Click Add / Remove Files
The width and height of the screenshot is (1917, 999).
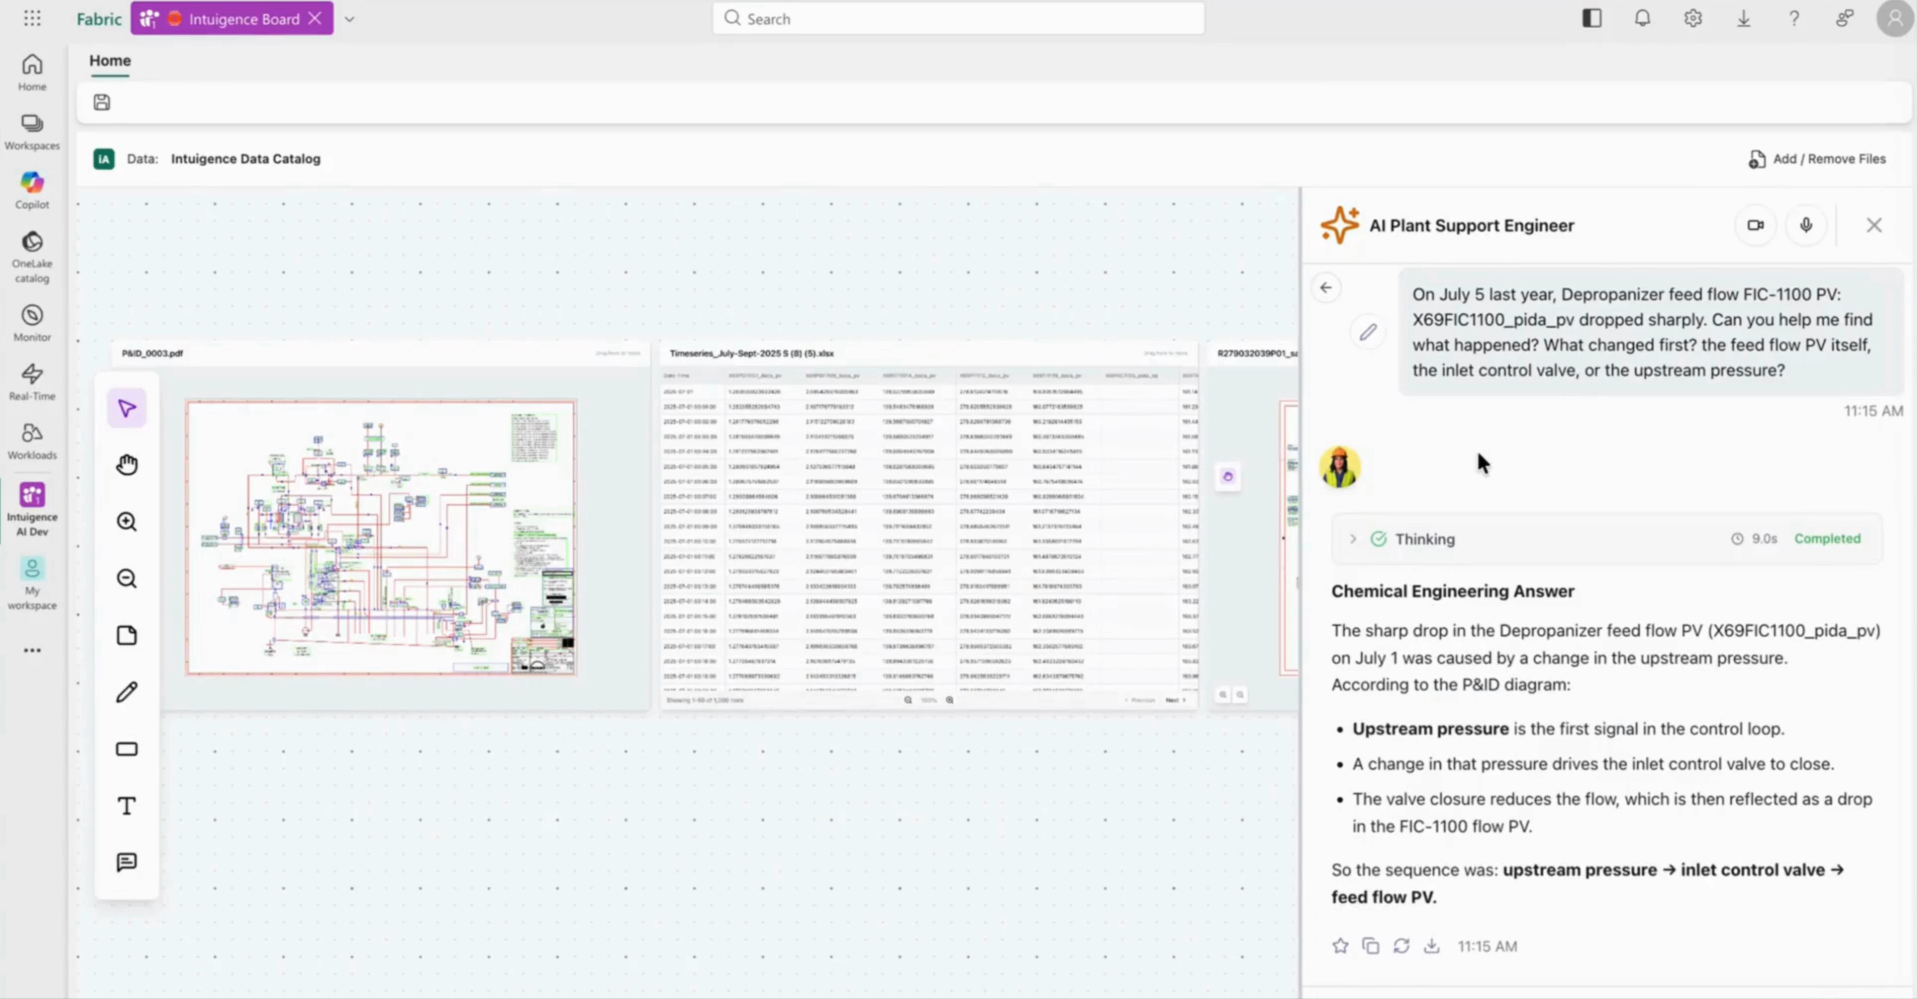(1815, 158)
